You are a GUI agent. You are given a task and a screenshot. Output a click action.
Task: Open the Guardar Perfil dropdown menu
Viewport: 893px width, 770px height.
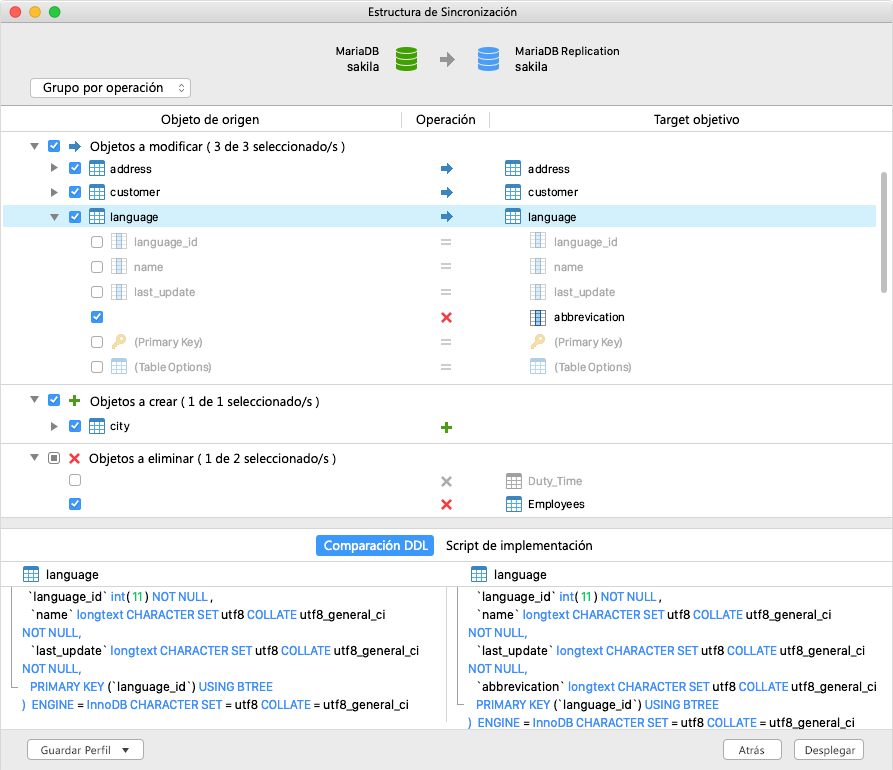tap(85, 749)
